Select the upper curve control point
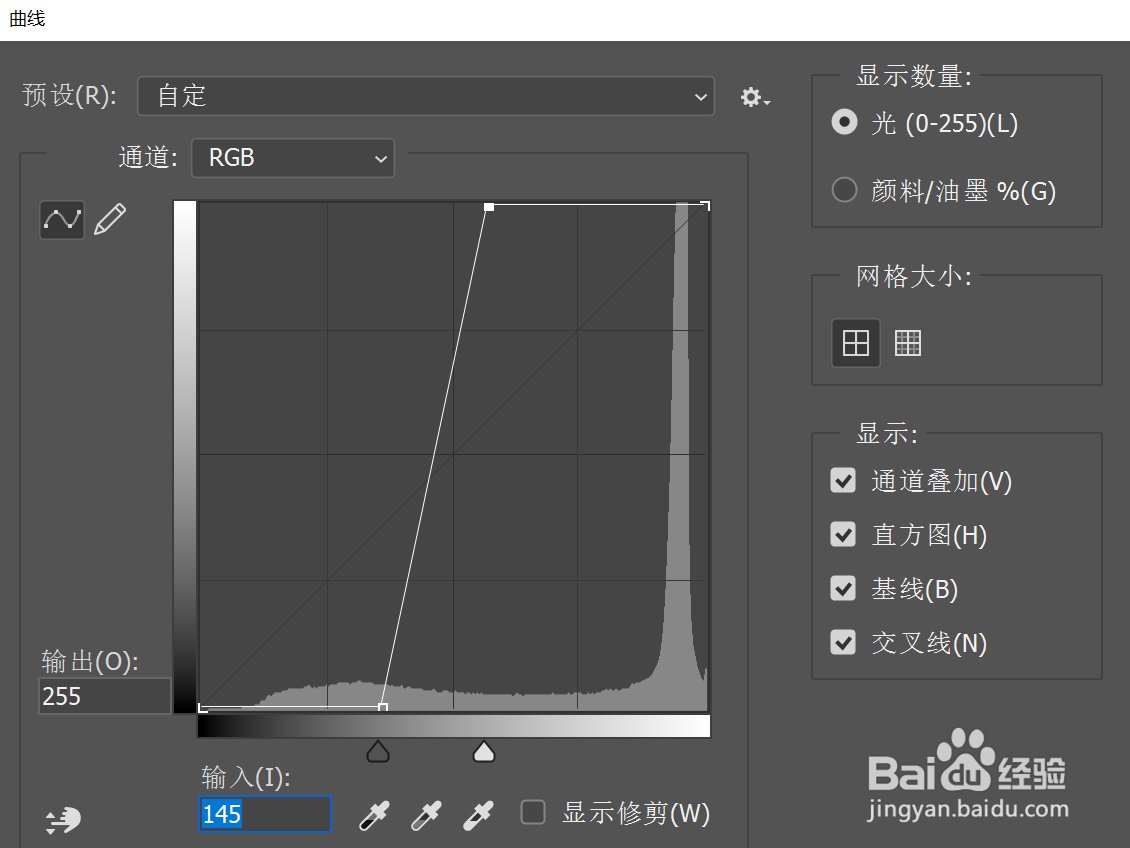The image size is (1130, 848). click(x=489, y=207)
